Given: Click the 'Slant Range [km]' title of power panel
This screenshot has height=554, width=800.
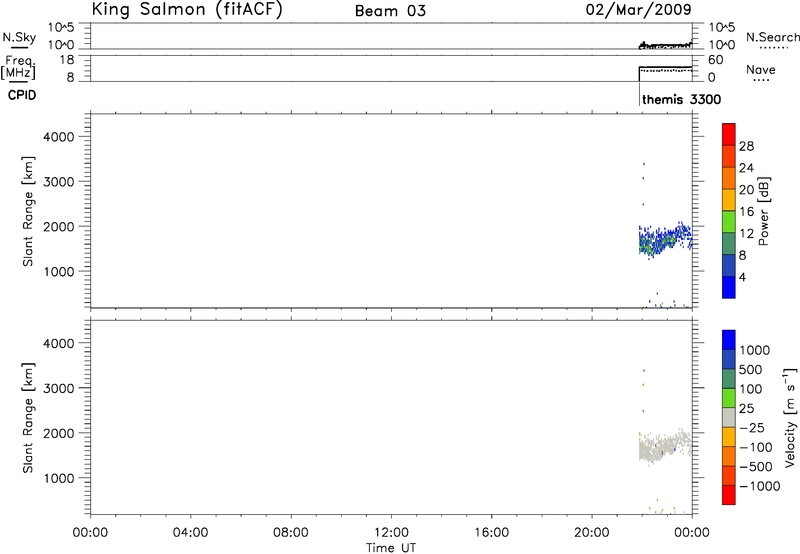Looking at the screenshot, I should point(28,211).
